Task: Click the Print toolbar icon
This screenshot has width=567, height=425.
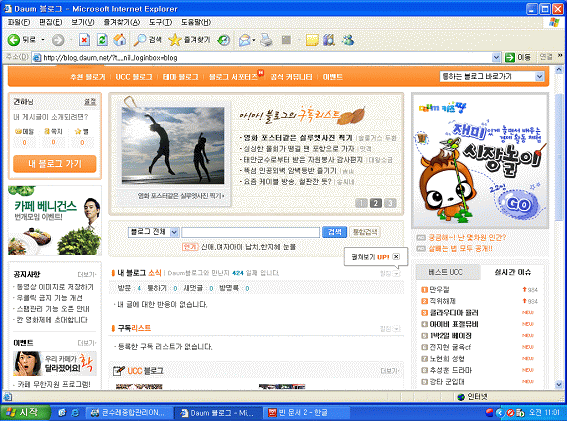Action: click(x=267, y=40)
